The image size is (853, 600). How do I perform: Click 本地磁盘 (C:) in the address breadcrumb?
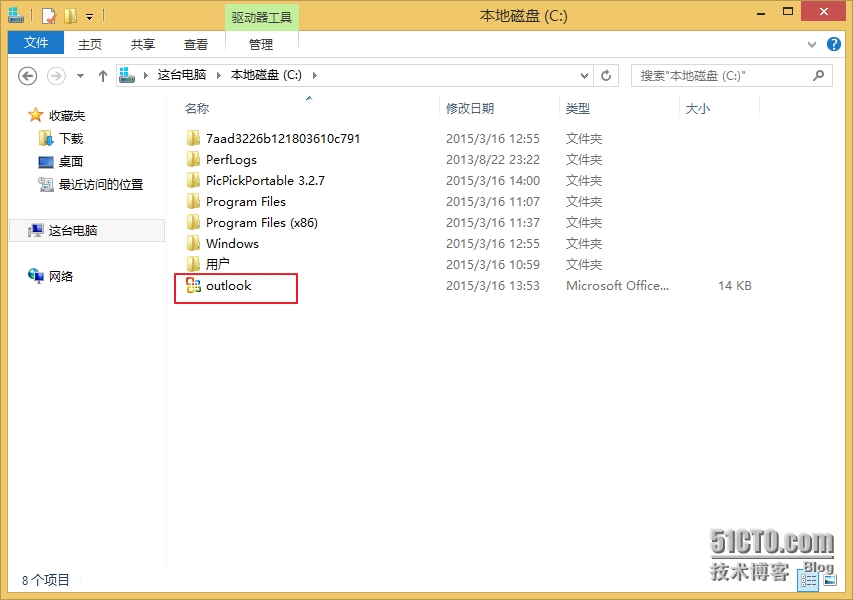click(267, 75)
